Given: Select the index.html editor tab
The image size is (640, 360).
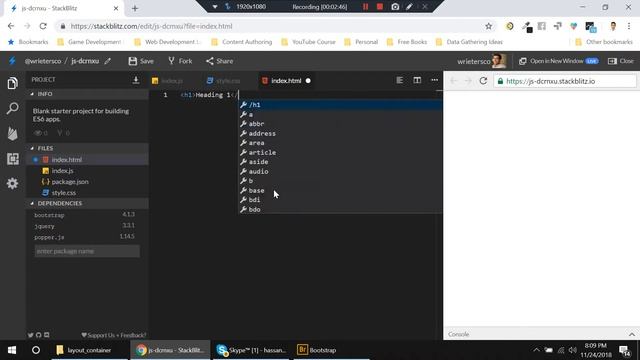Looking at the screenshot, I should point(286,81).
